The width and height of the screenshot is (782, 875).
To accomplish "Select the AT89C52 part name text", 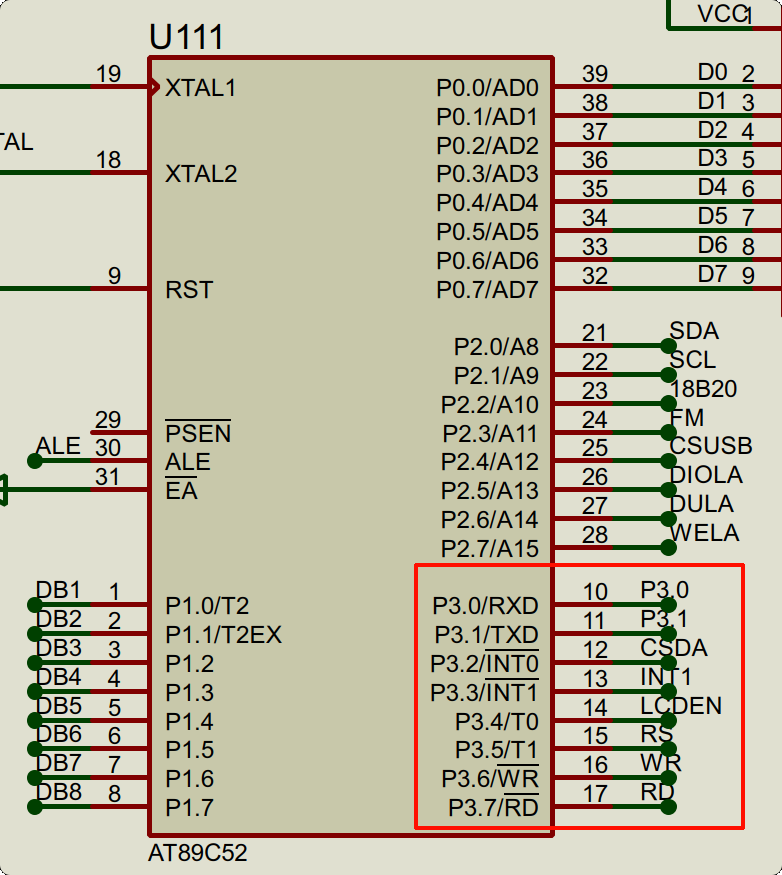I will (197, 854).
